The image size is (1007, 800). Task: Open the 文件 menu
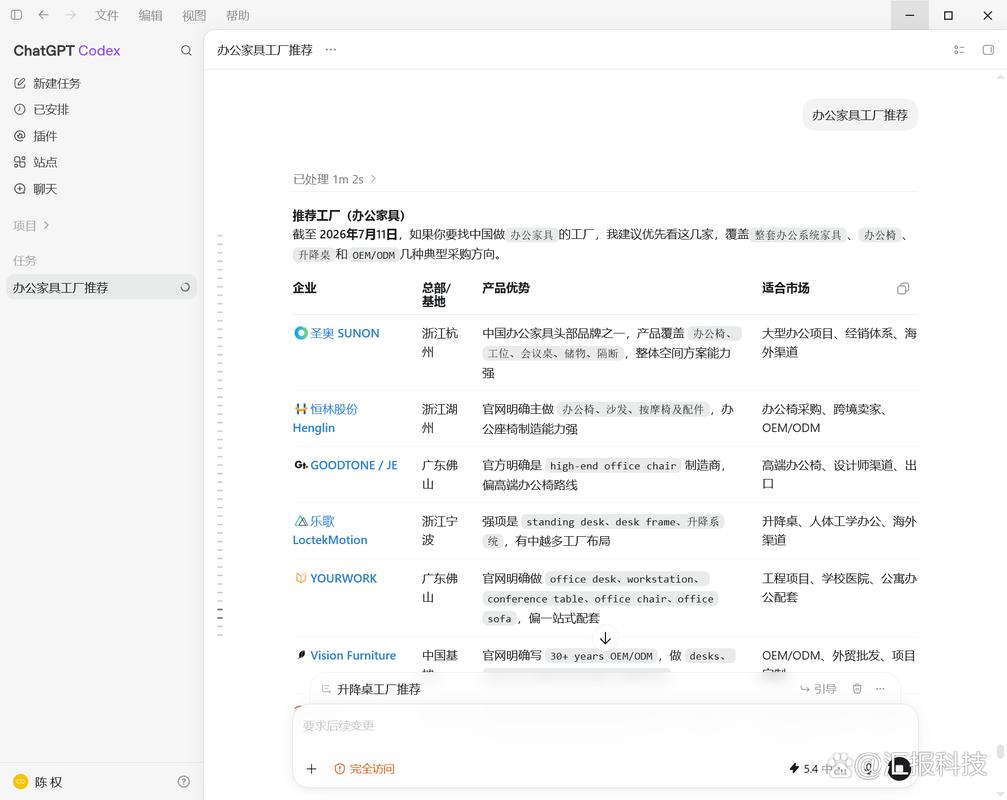[x=107, y=15]
